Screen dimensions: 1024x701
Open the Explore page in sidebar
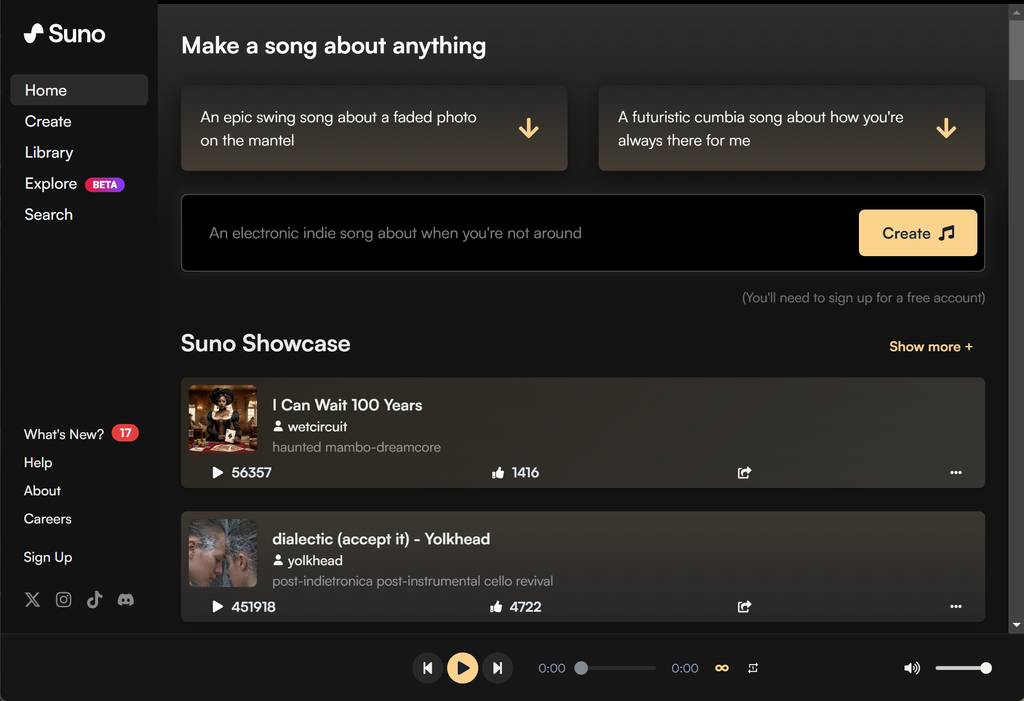pyautogui.click(x=51, y=184)
